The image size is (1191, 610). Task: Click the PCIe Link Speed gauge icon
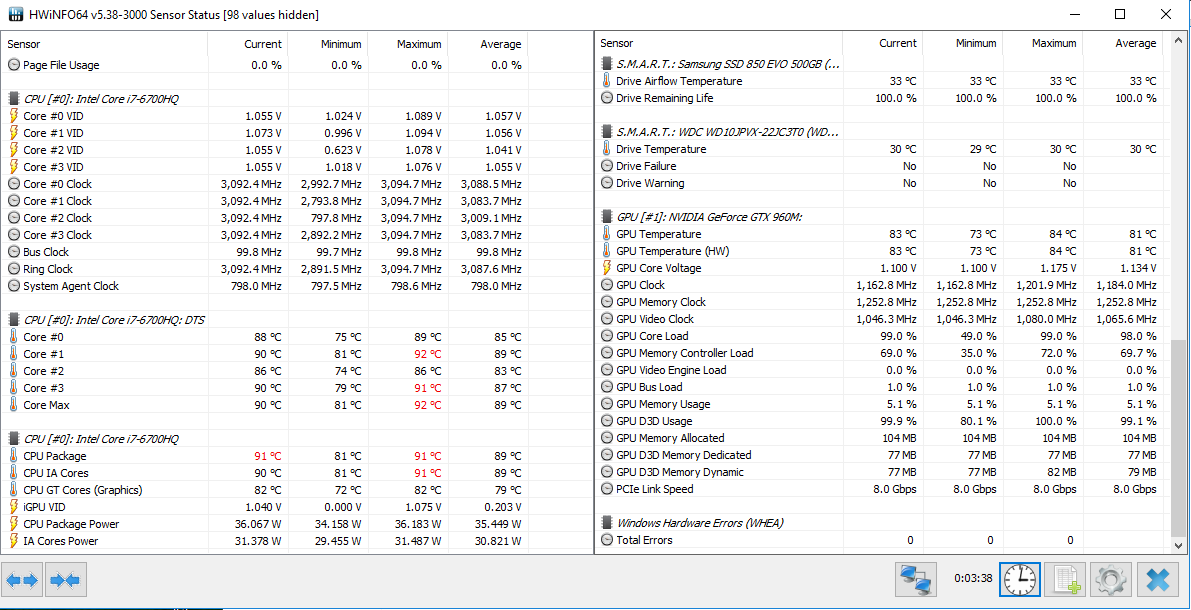[x=606, y=489]
